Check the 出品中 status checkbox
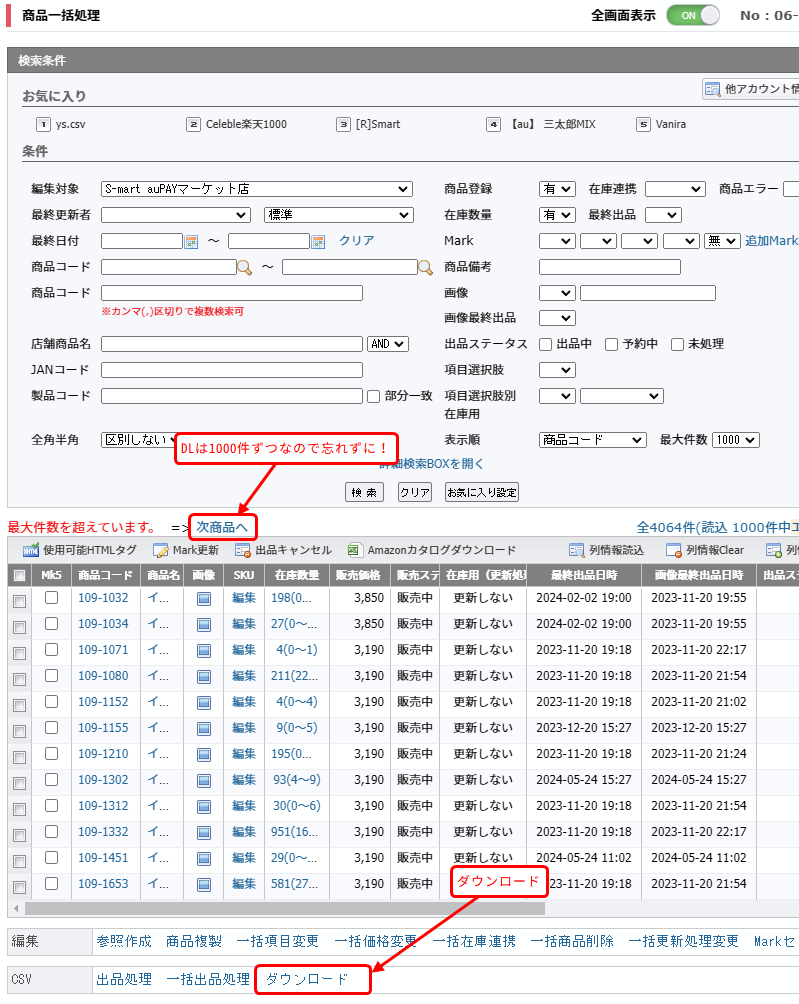The image size is (799, 1004). click(x=546, y=344)
